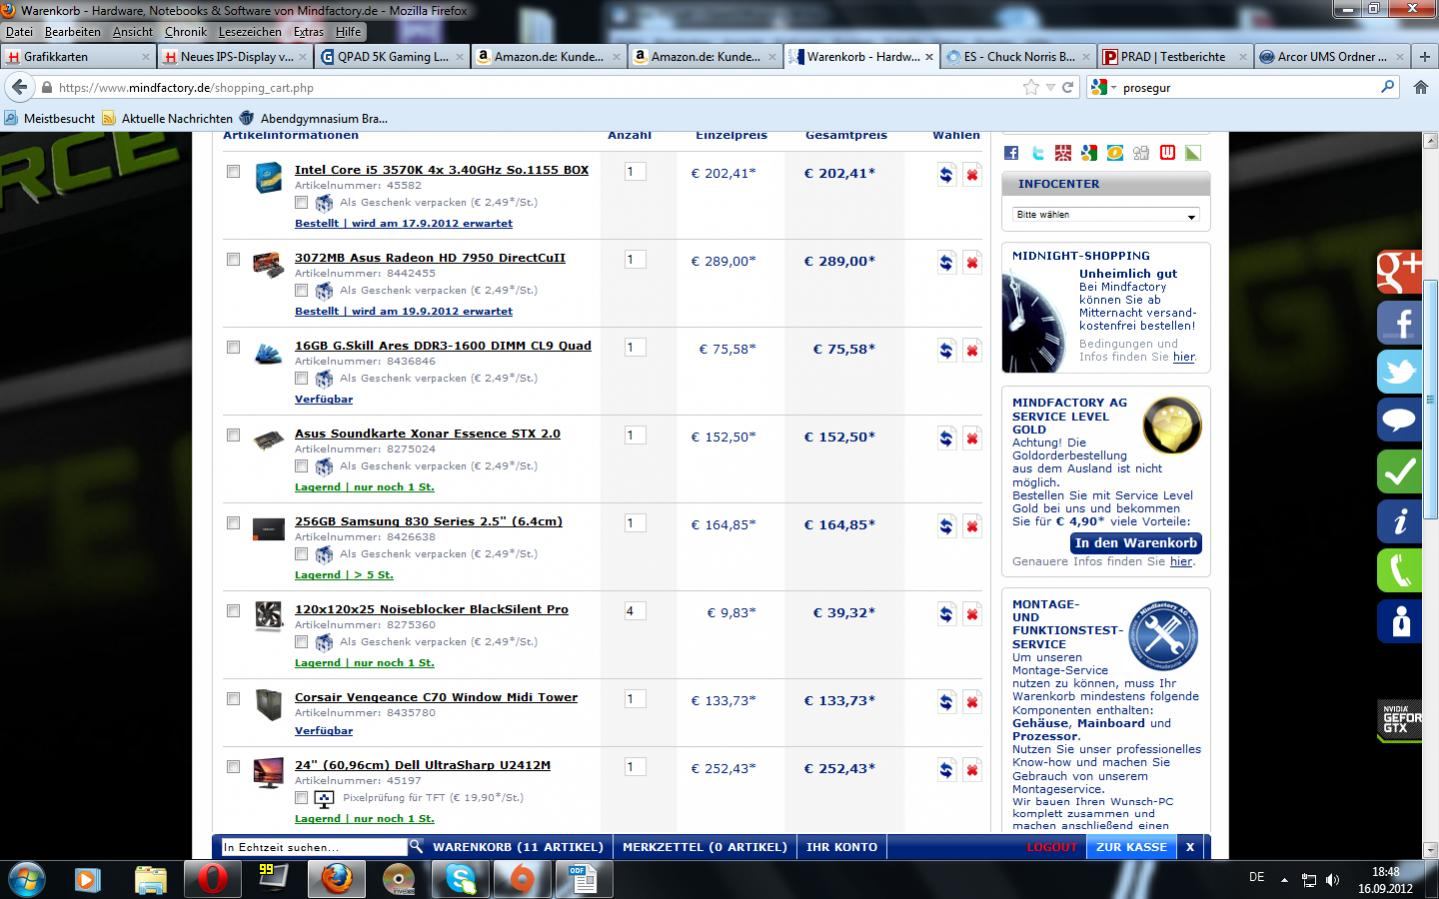This screenshot has width=1439, height=899.
Task: Tick the Asus Xonar Essence STX checkbox
Action: click(x=233, y=435)
